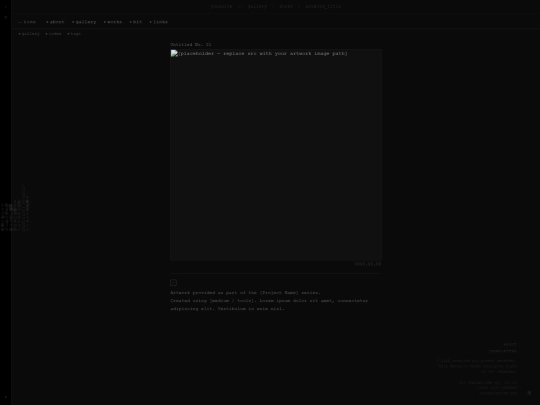Screen dimensions: 540x405
Task: Click the 'Artwork provided as part of' description line
Action: point(246,293)
